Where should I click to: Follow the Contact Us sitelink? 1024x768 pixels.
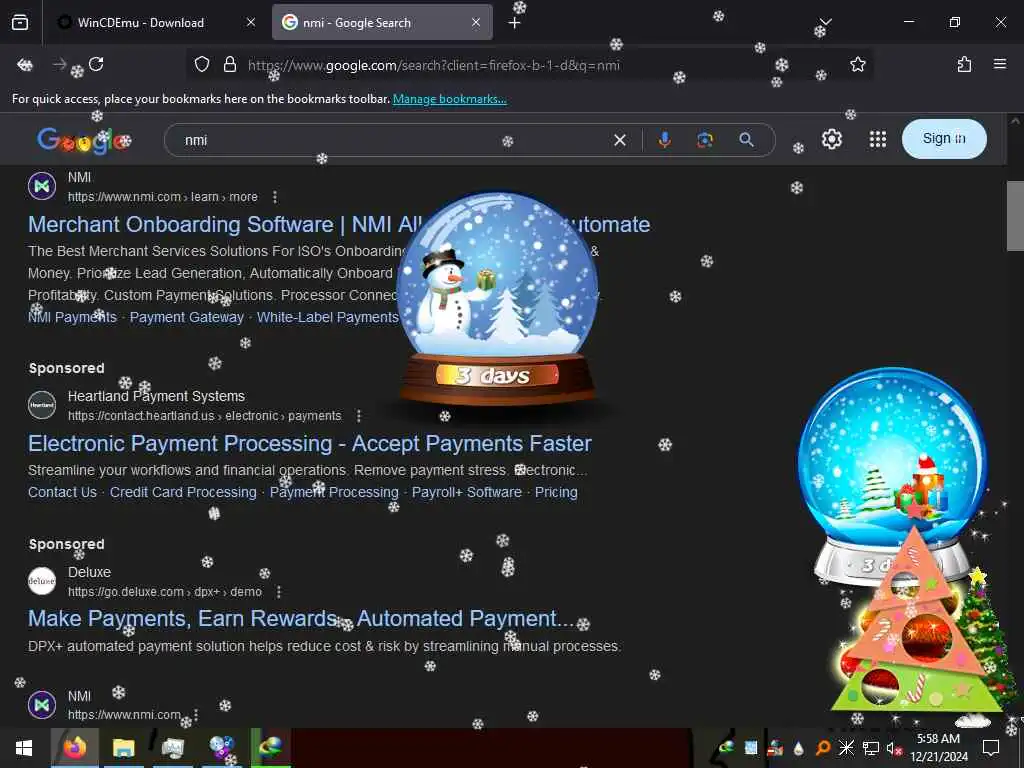(62, 492)
